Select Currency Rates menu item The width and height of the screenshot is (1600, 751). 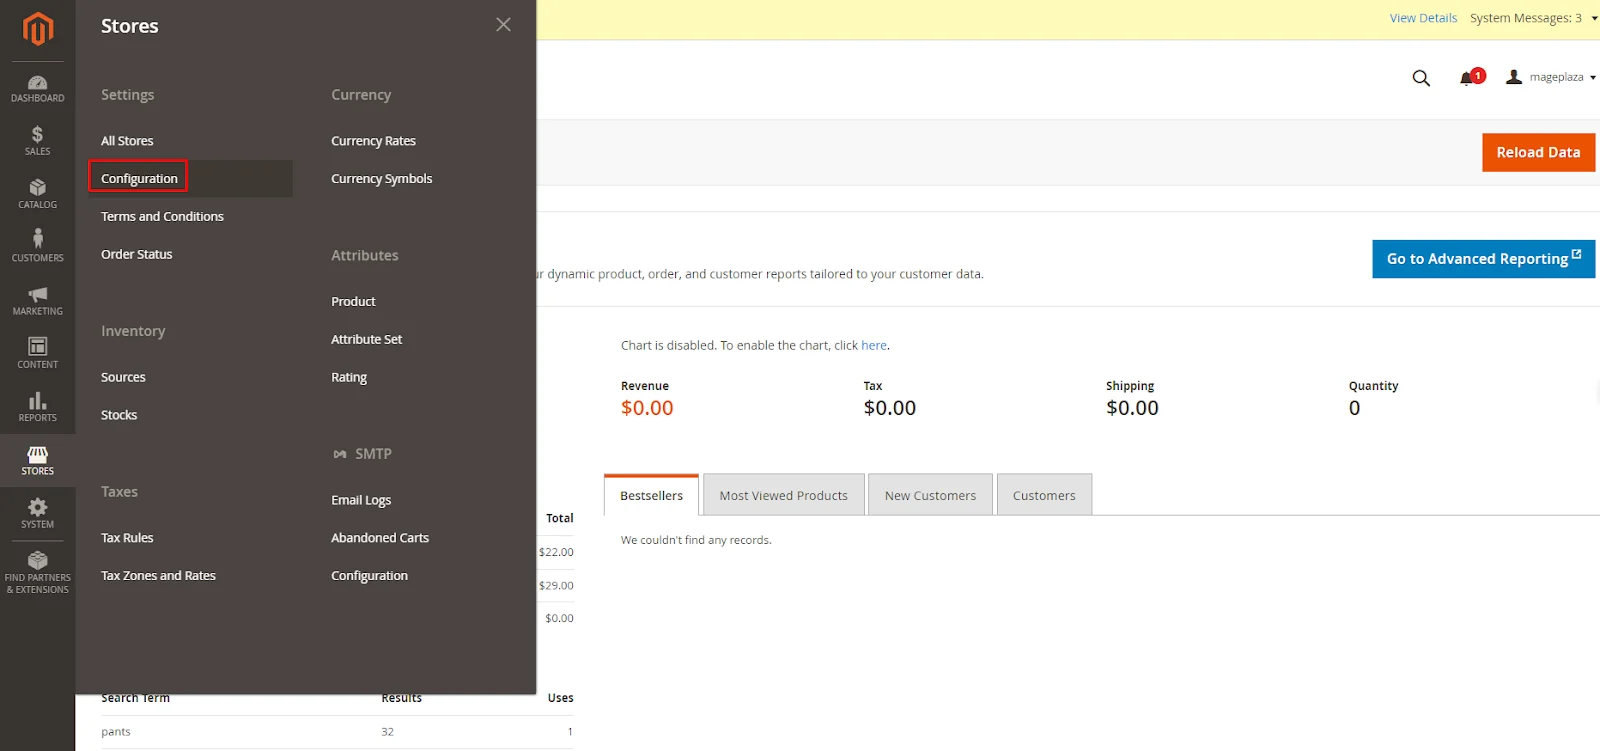[373, 141]
